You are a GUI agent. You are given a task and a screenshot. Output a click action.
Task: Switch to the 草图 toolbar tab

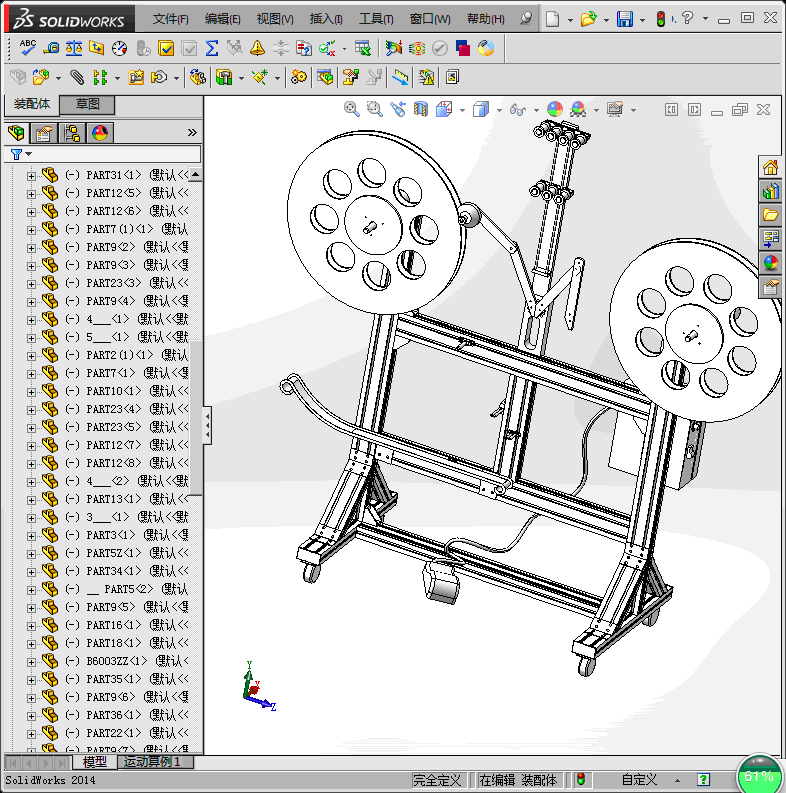[x=88, y=104]
